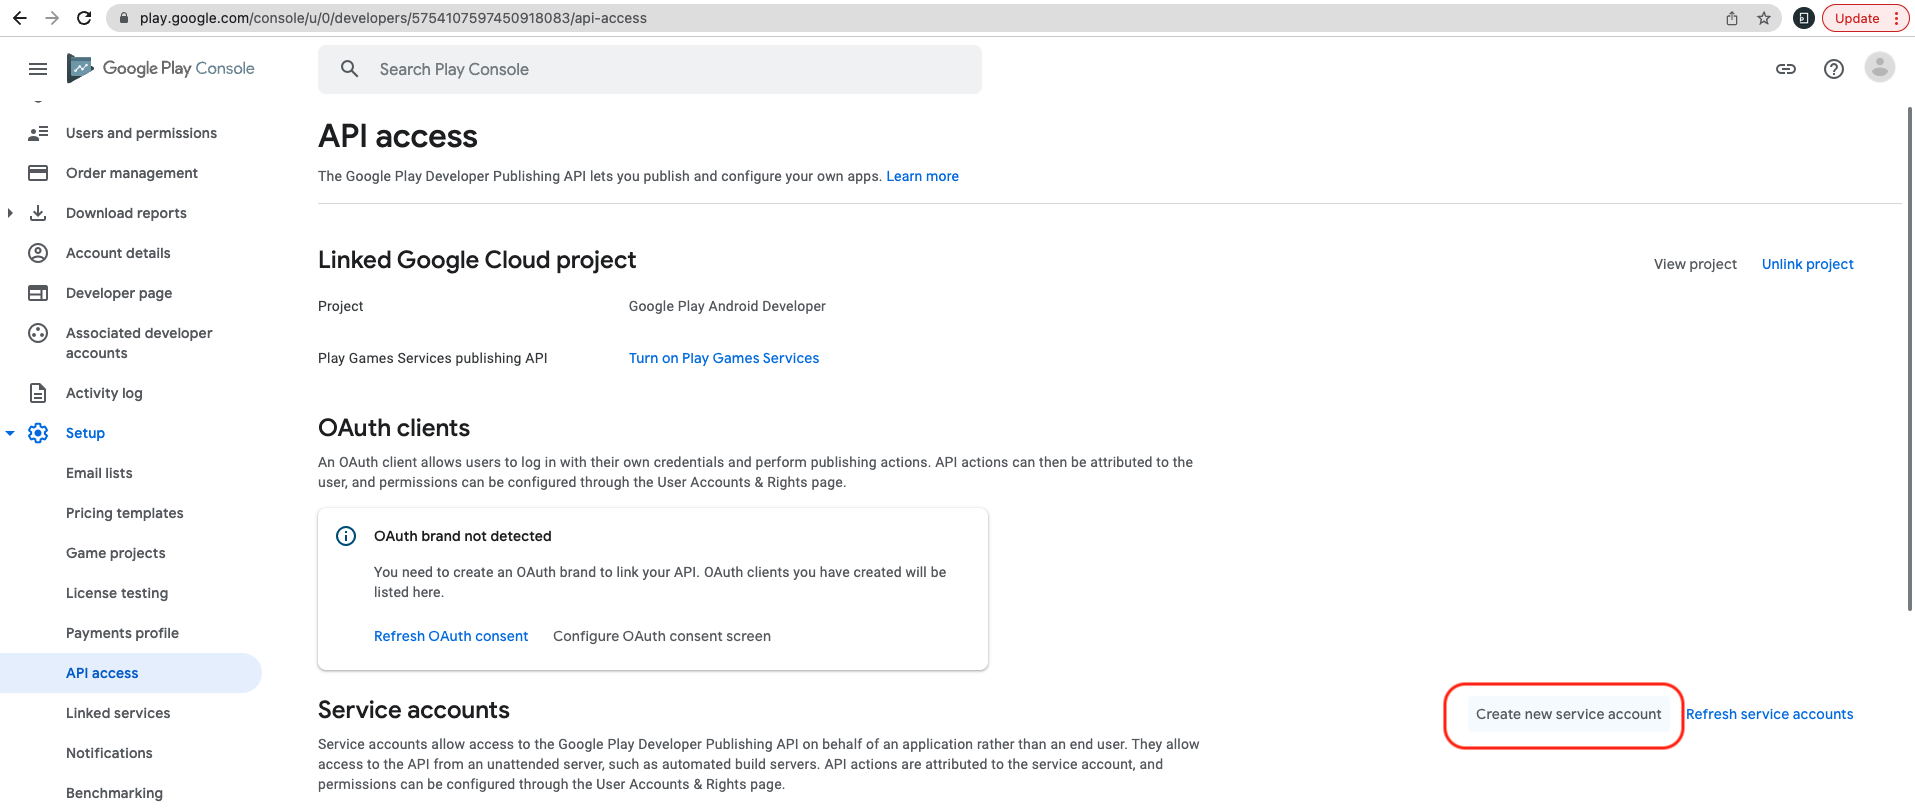The width and height of the screenshot is (1915, 811).
Task: Open the help question mark icon
Action: (x=1834, y=69)
